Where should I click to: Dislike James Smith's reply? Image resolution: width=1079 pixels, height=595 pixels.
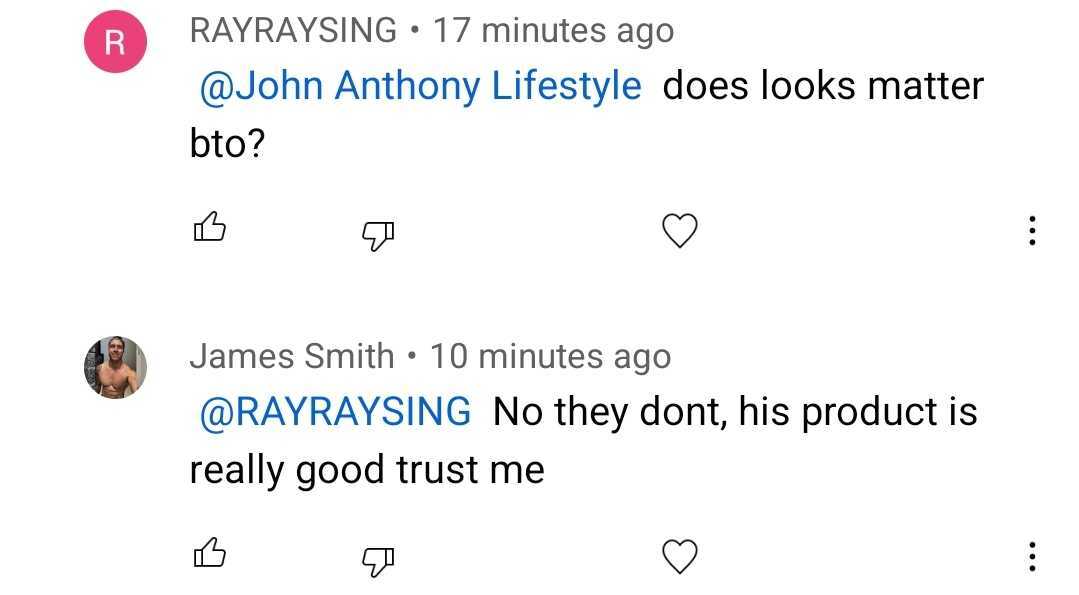[x=376, y=559]
